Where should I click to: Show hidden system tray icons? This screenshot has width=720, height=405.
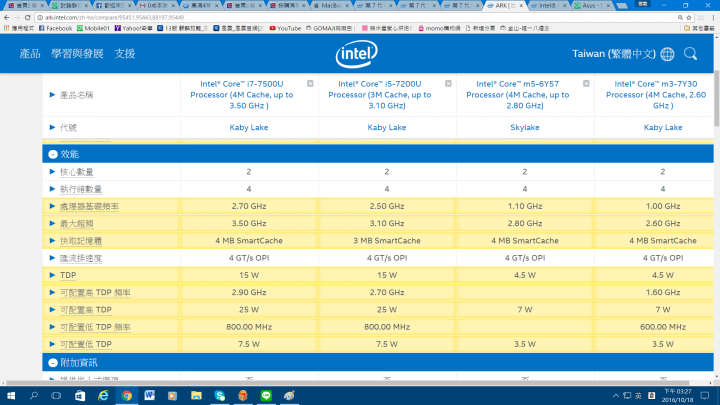click(x=616, y=395)
